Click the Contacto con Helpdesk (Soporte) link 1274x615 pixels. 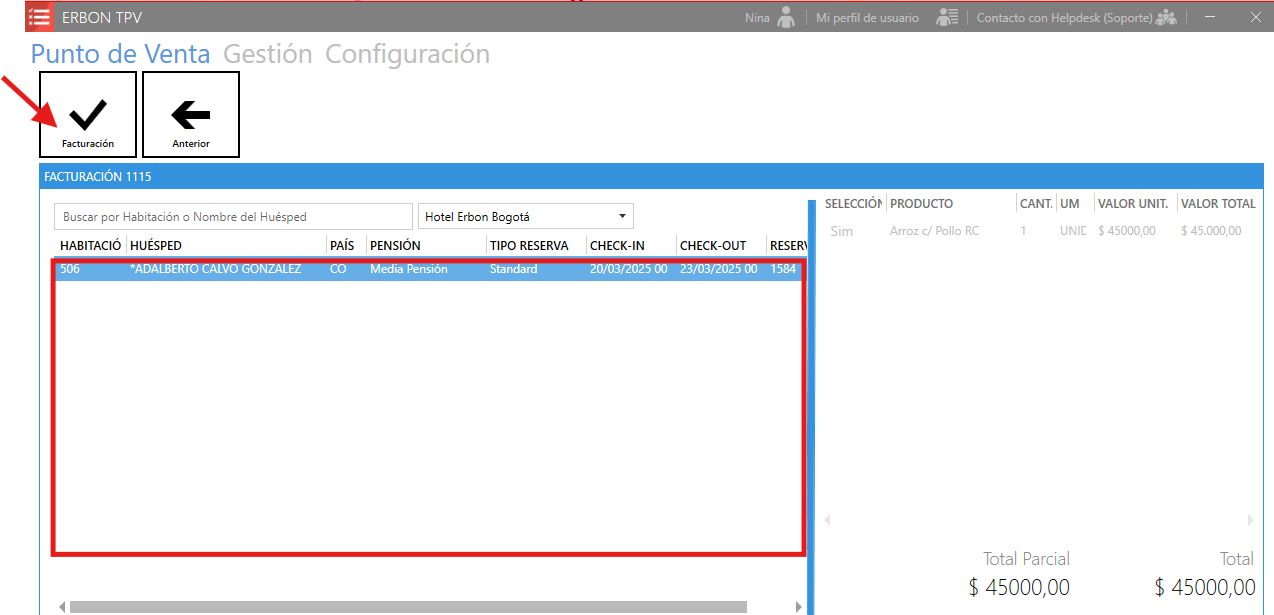coord(1063,18)
